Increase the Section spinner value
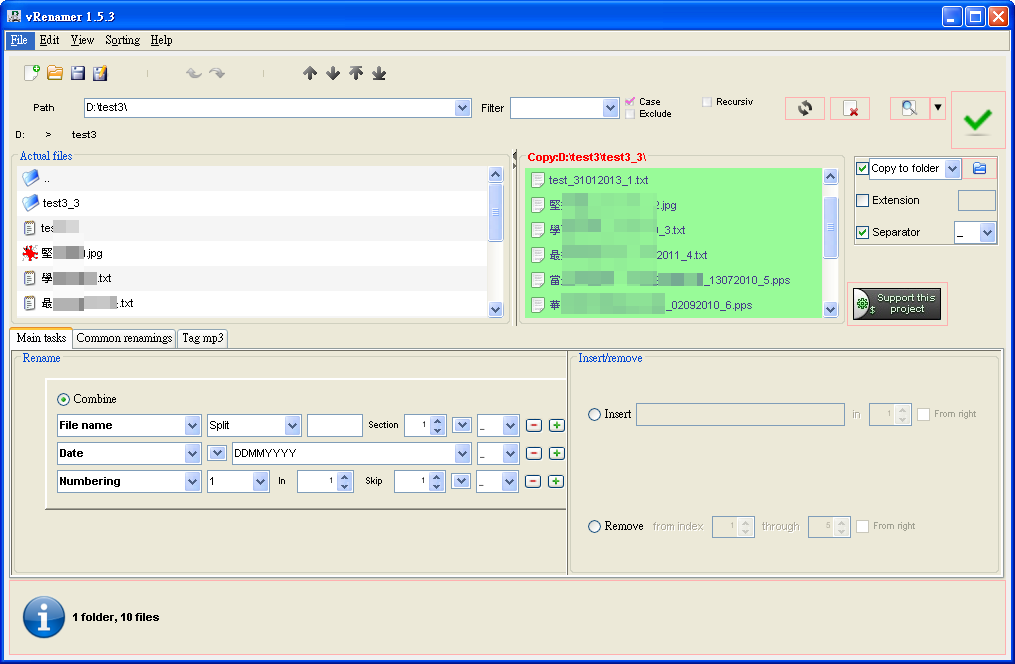 pyautogui.click(x=438, y=421)
